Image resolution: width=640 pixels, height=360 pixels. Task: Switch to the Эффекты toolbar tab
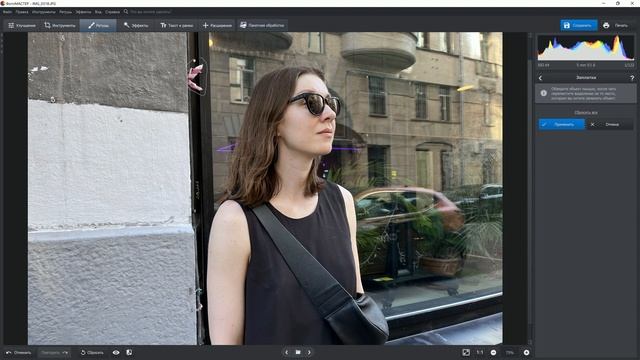[x=136, y=25]
